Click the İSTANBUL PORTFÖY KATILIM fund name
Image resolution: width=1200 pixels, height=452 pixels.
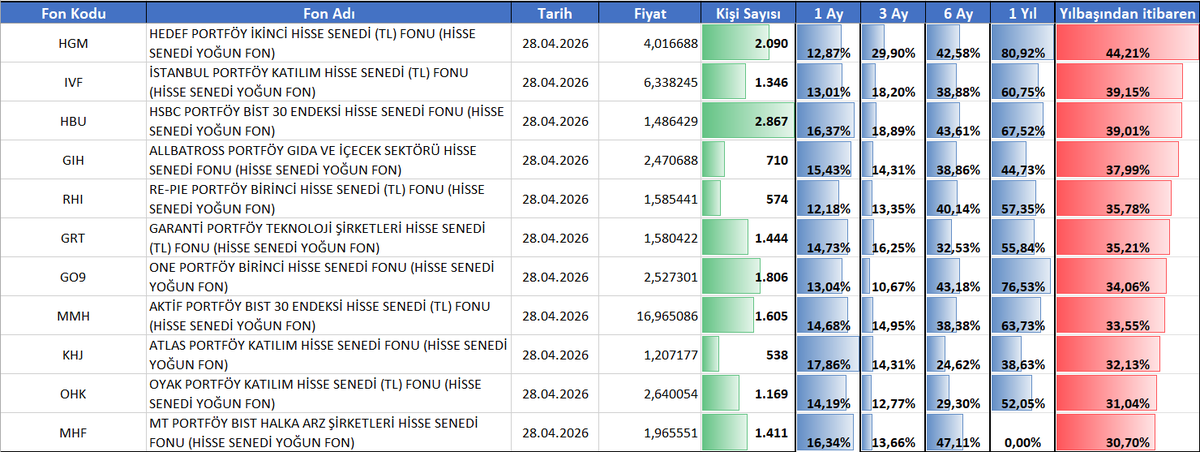tap(328, 82)
